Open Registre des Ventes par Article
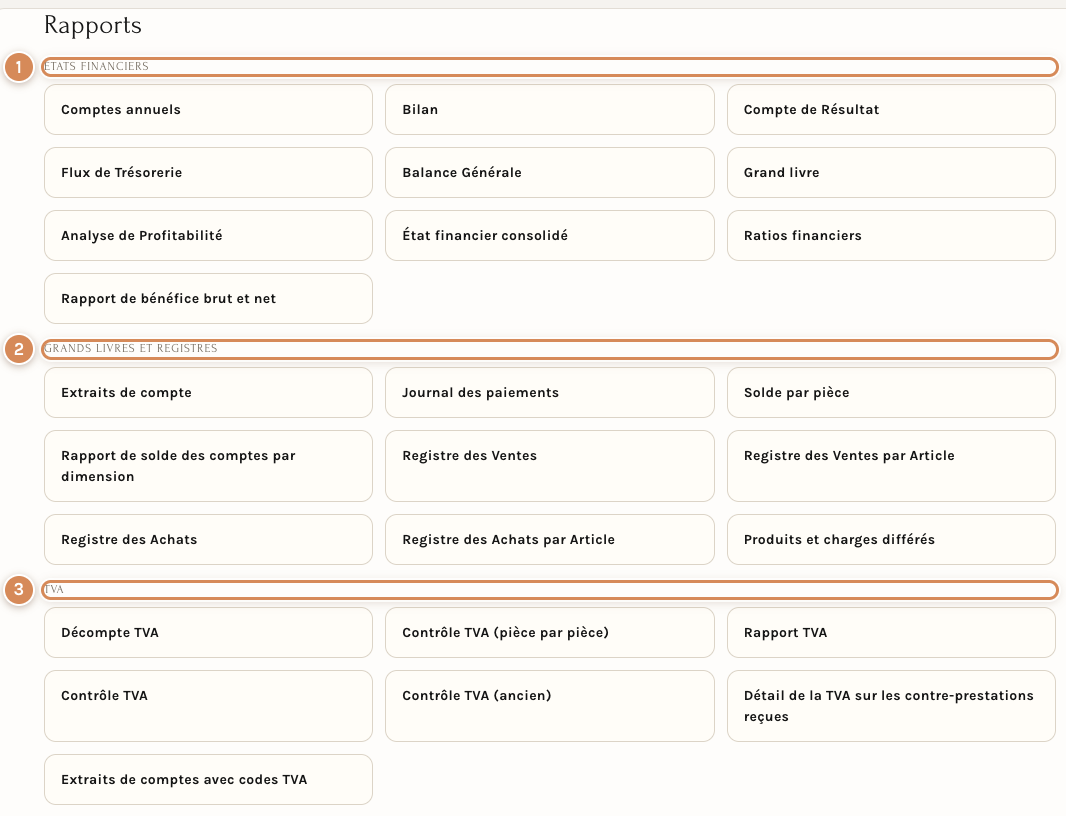 coord(891,466)
